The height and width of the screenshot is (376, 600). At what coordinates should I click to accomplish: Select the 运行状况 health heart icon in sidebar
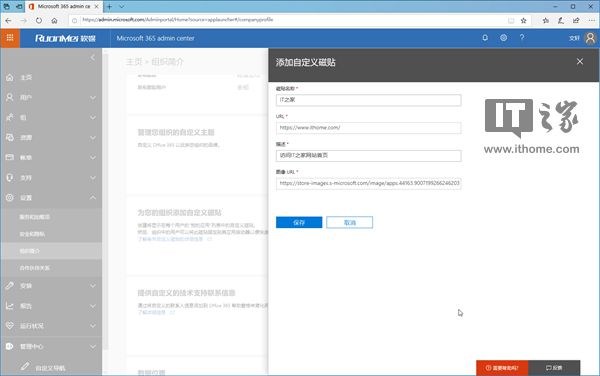(x=10, y=326)
